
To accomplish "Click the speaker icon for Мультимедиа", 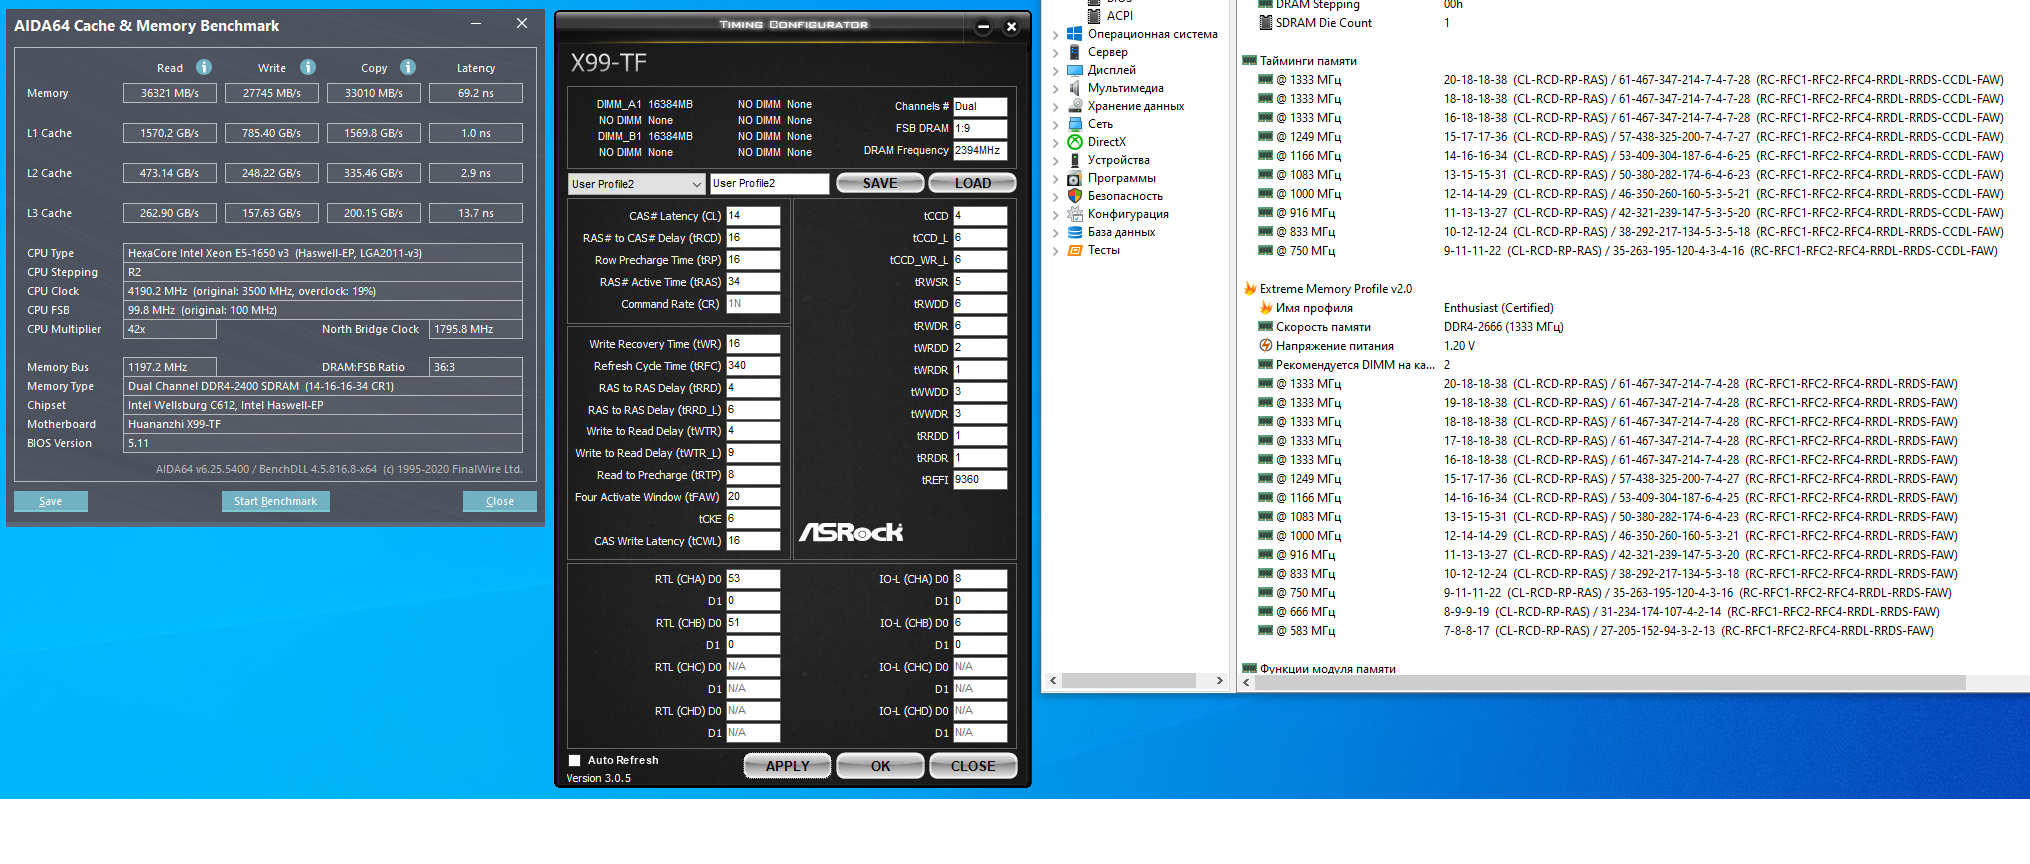I will (x=1075, y=88).
